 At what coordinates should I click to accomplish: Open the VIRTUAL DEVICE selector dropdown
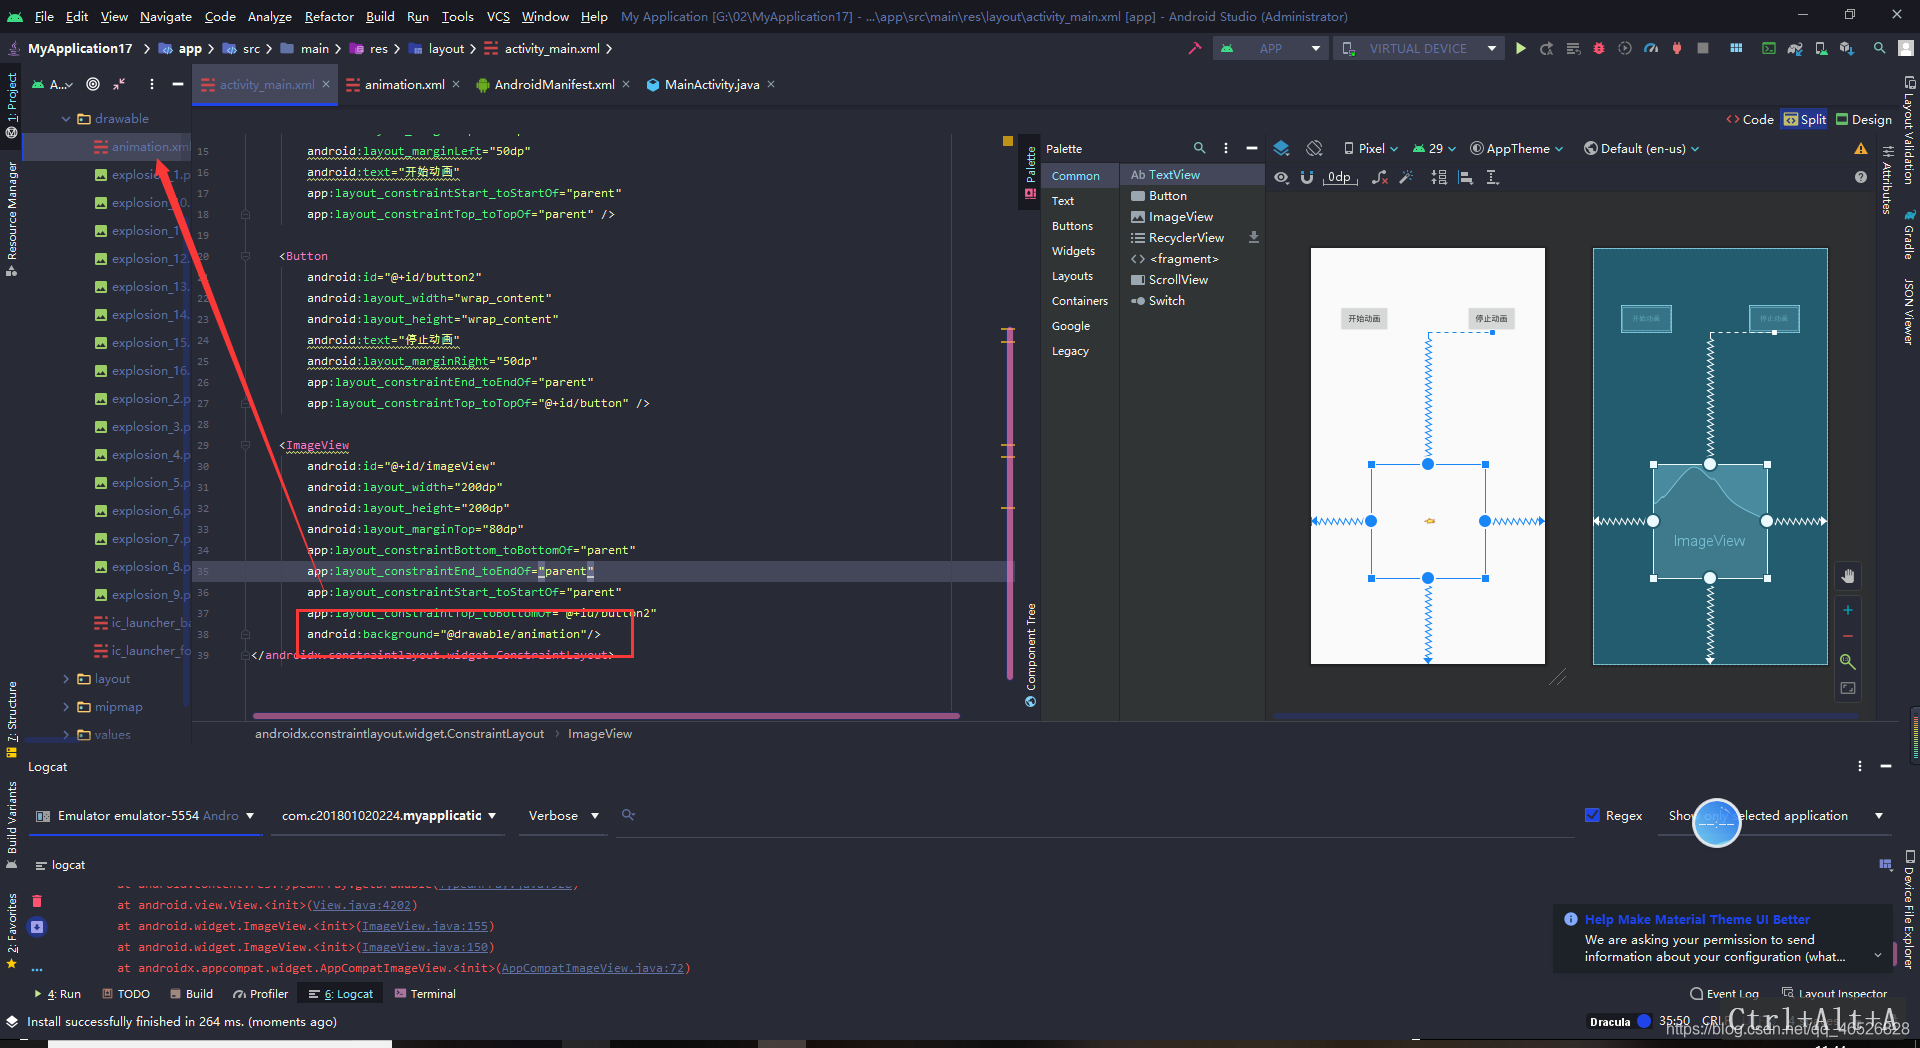(x=1418, y=48)
